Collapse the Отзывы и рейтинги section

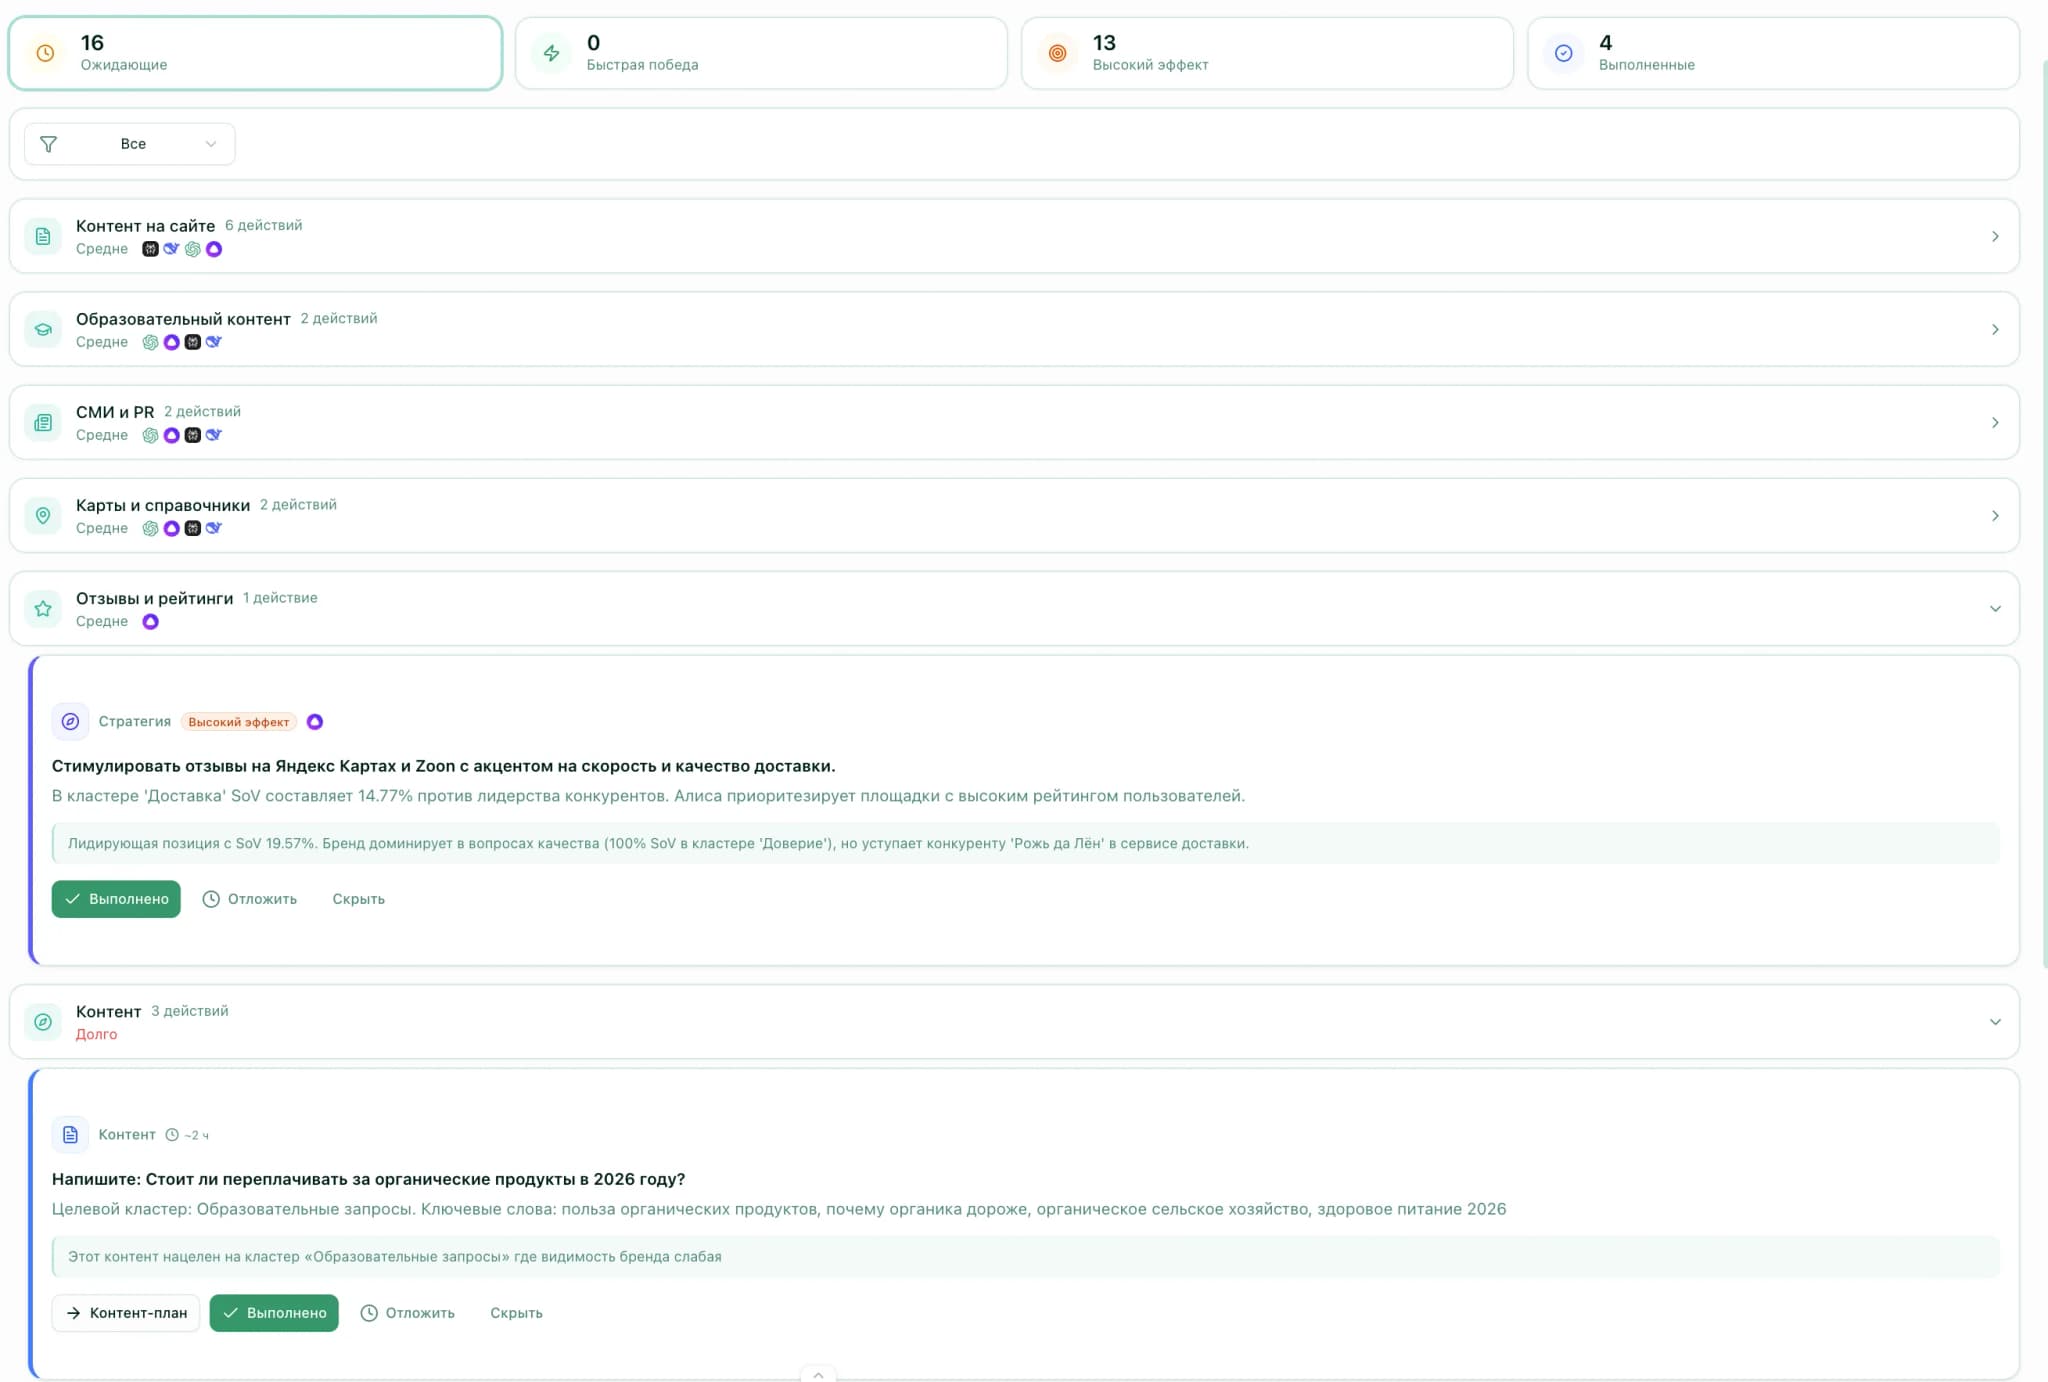(x=1994, y=608)
